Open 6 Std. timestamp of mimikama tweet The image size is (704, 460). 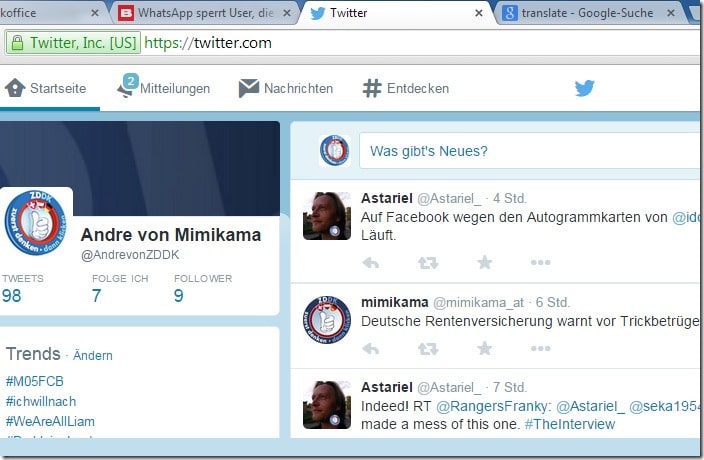[x=553, y=302]
